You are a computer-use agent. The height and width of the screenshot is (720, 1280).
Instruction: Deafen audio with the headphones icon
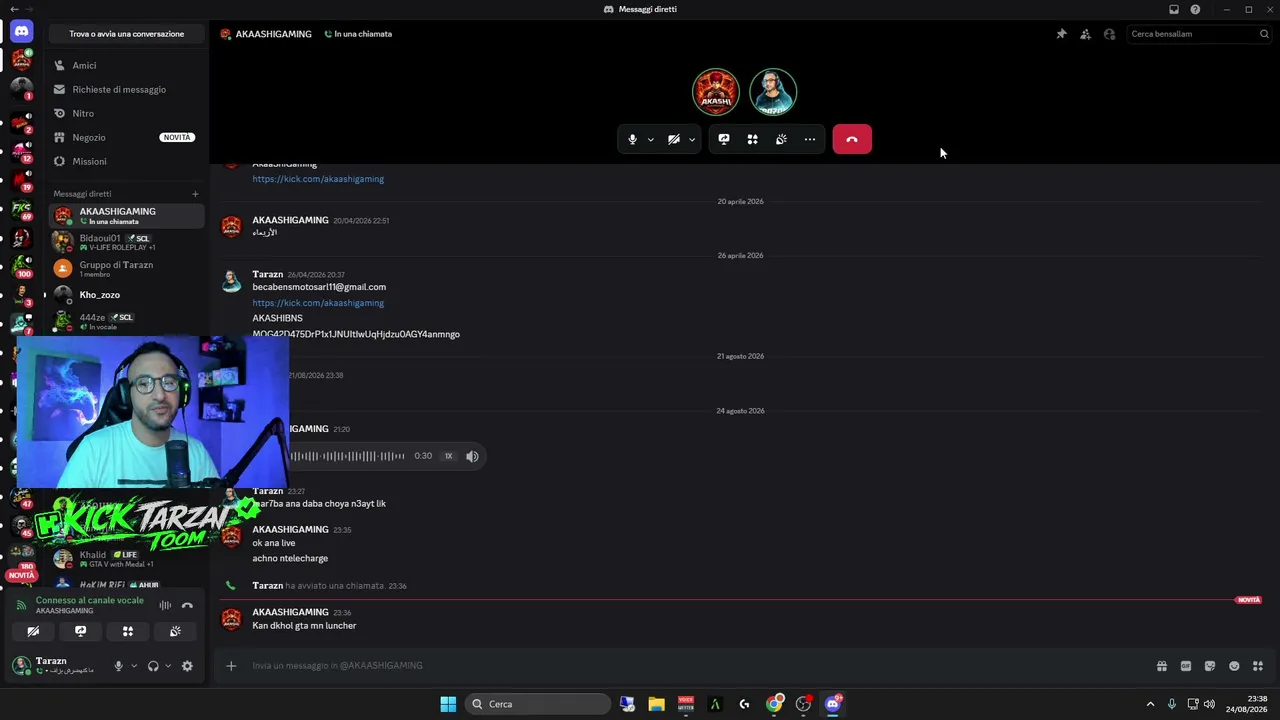153,666
